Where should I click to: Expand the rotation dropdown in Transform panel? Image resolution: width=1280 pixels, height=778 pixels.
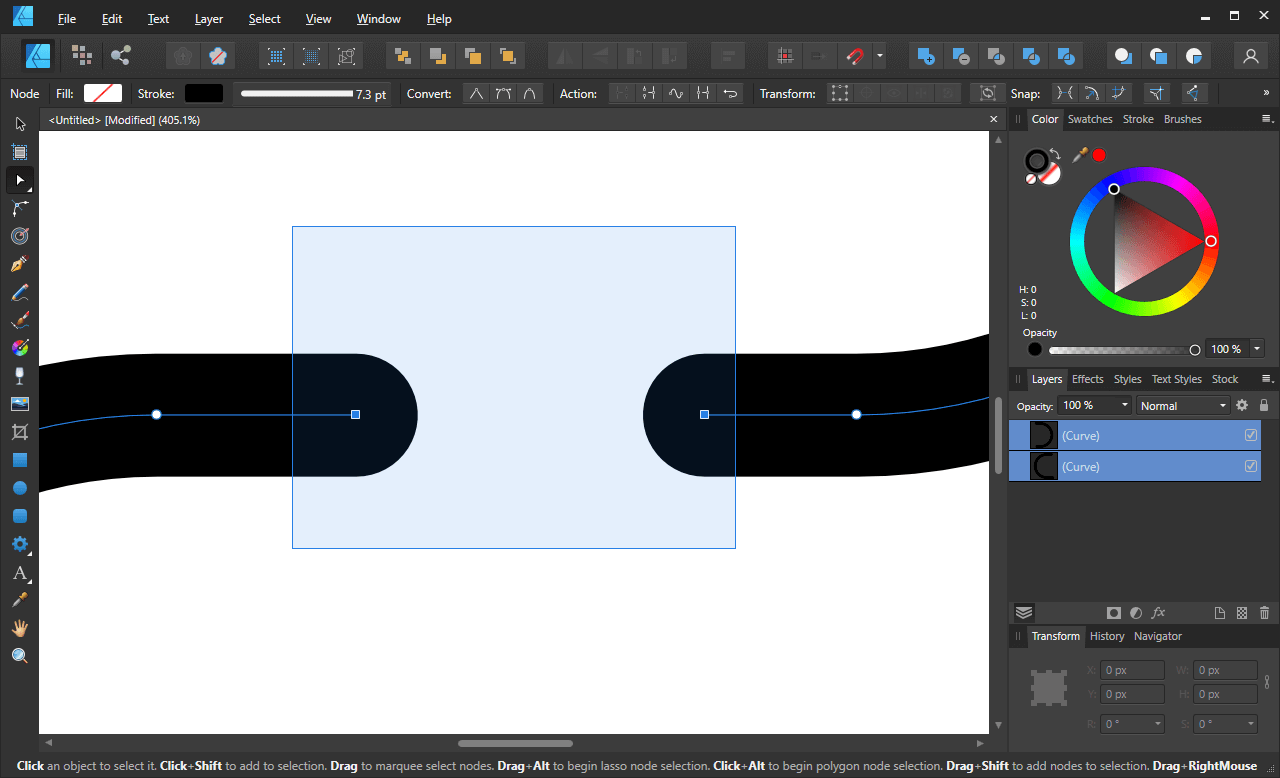pyautogui.click(x=1159, y=723)
